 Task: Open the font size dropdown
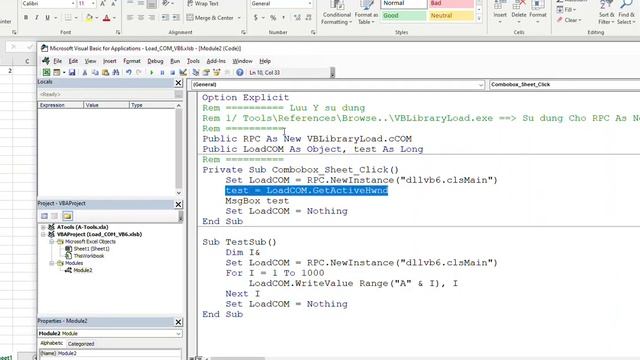pos(93,4)
